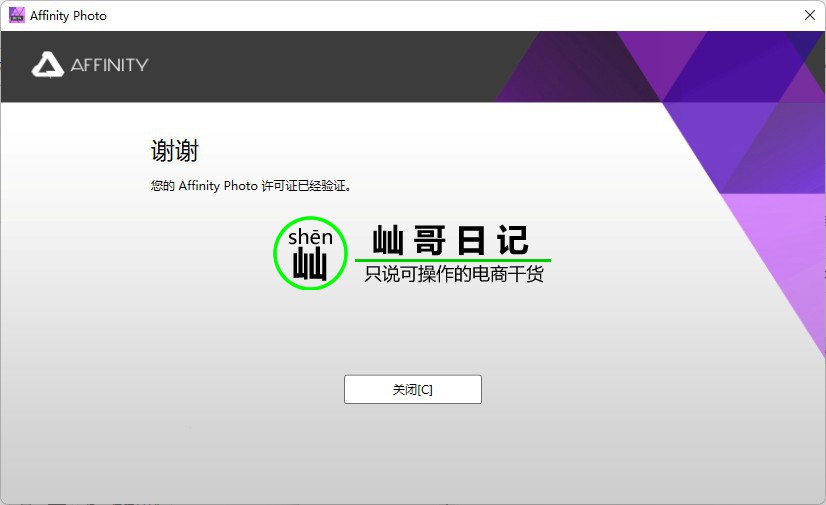Click the Affinity triangle logo in banner
The height and width of the screenshot is (505, 826).
[47, 65]
